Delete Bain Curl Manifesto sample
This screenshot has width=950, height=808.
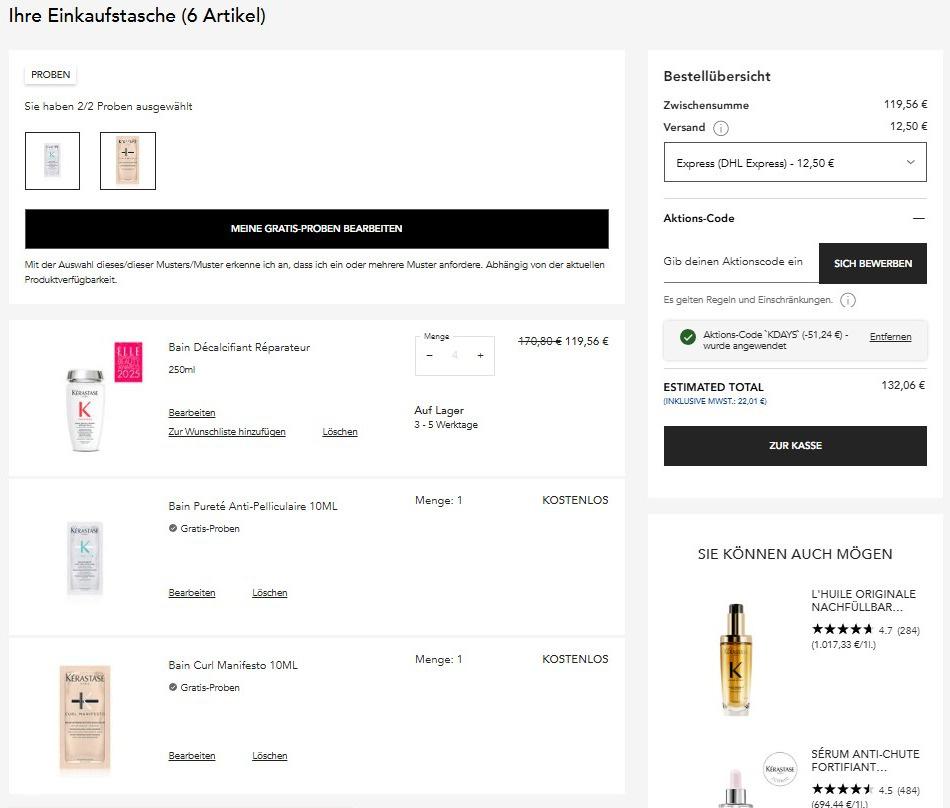point(270,755)
